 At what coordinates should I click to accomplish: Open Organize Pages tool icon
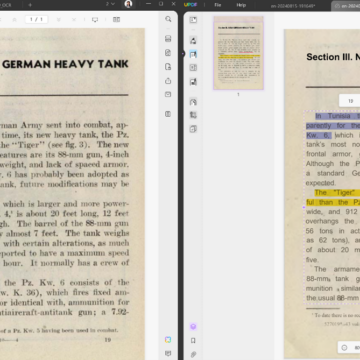(193, 102)
